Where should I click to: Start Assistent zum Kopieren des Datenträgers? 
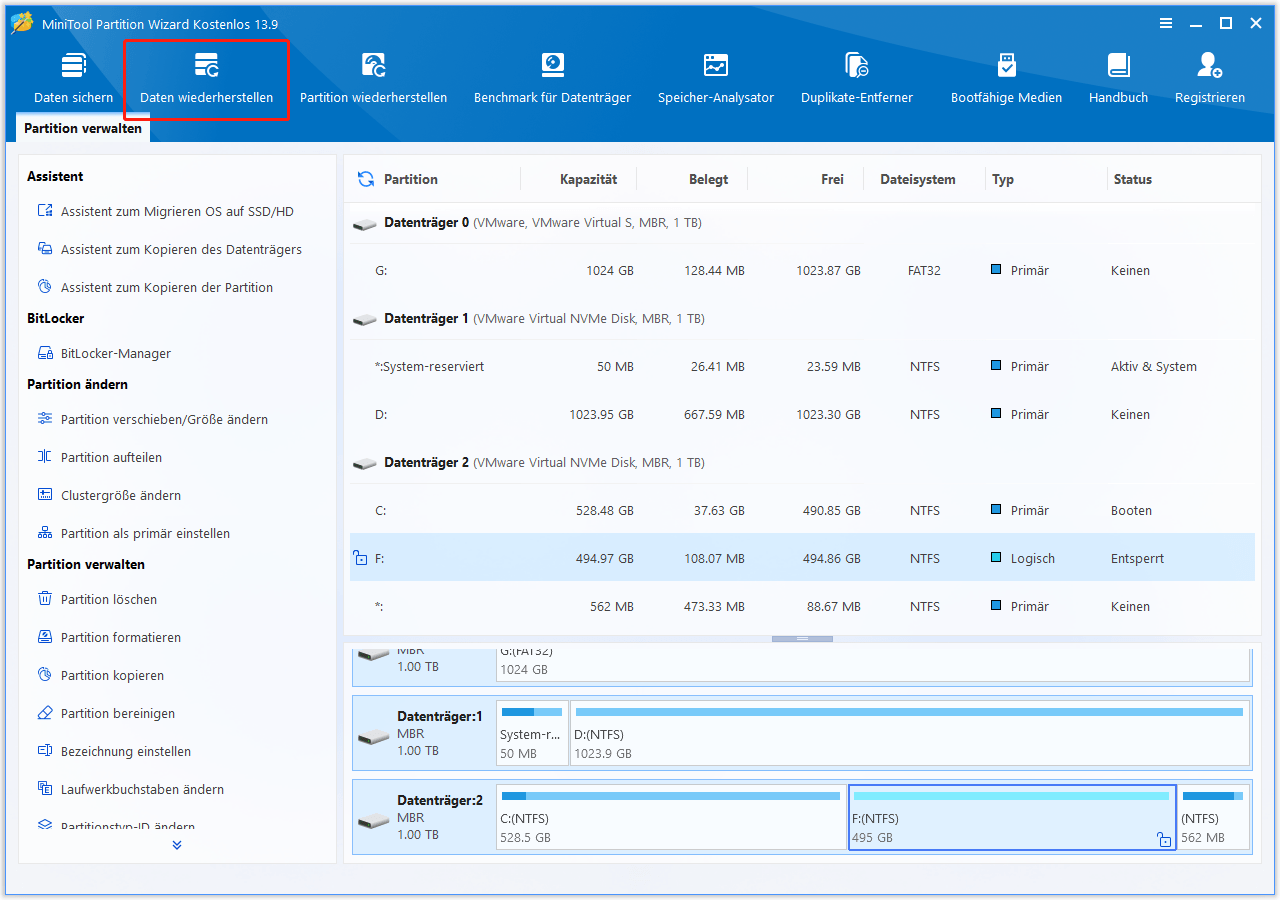(x=170, y=250)
